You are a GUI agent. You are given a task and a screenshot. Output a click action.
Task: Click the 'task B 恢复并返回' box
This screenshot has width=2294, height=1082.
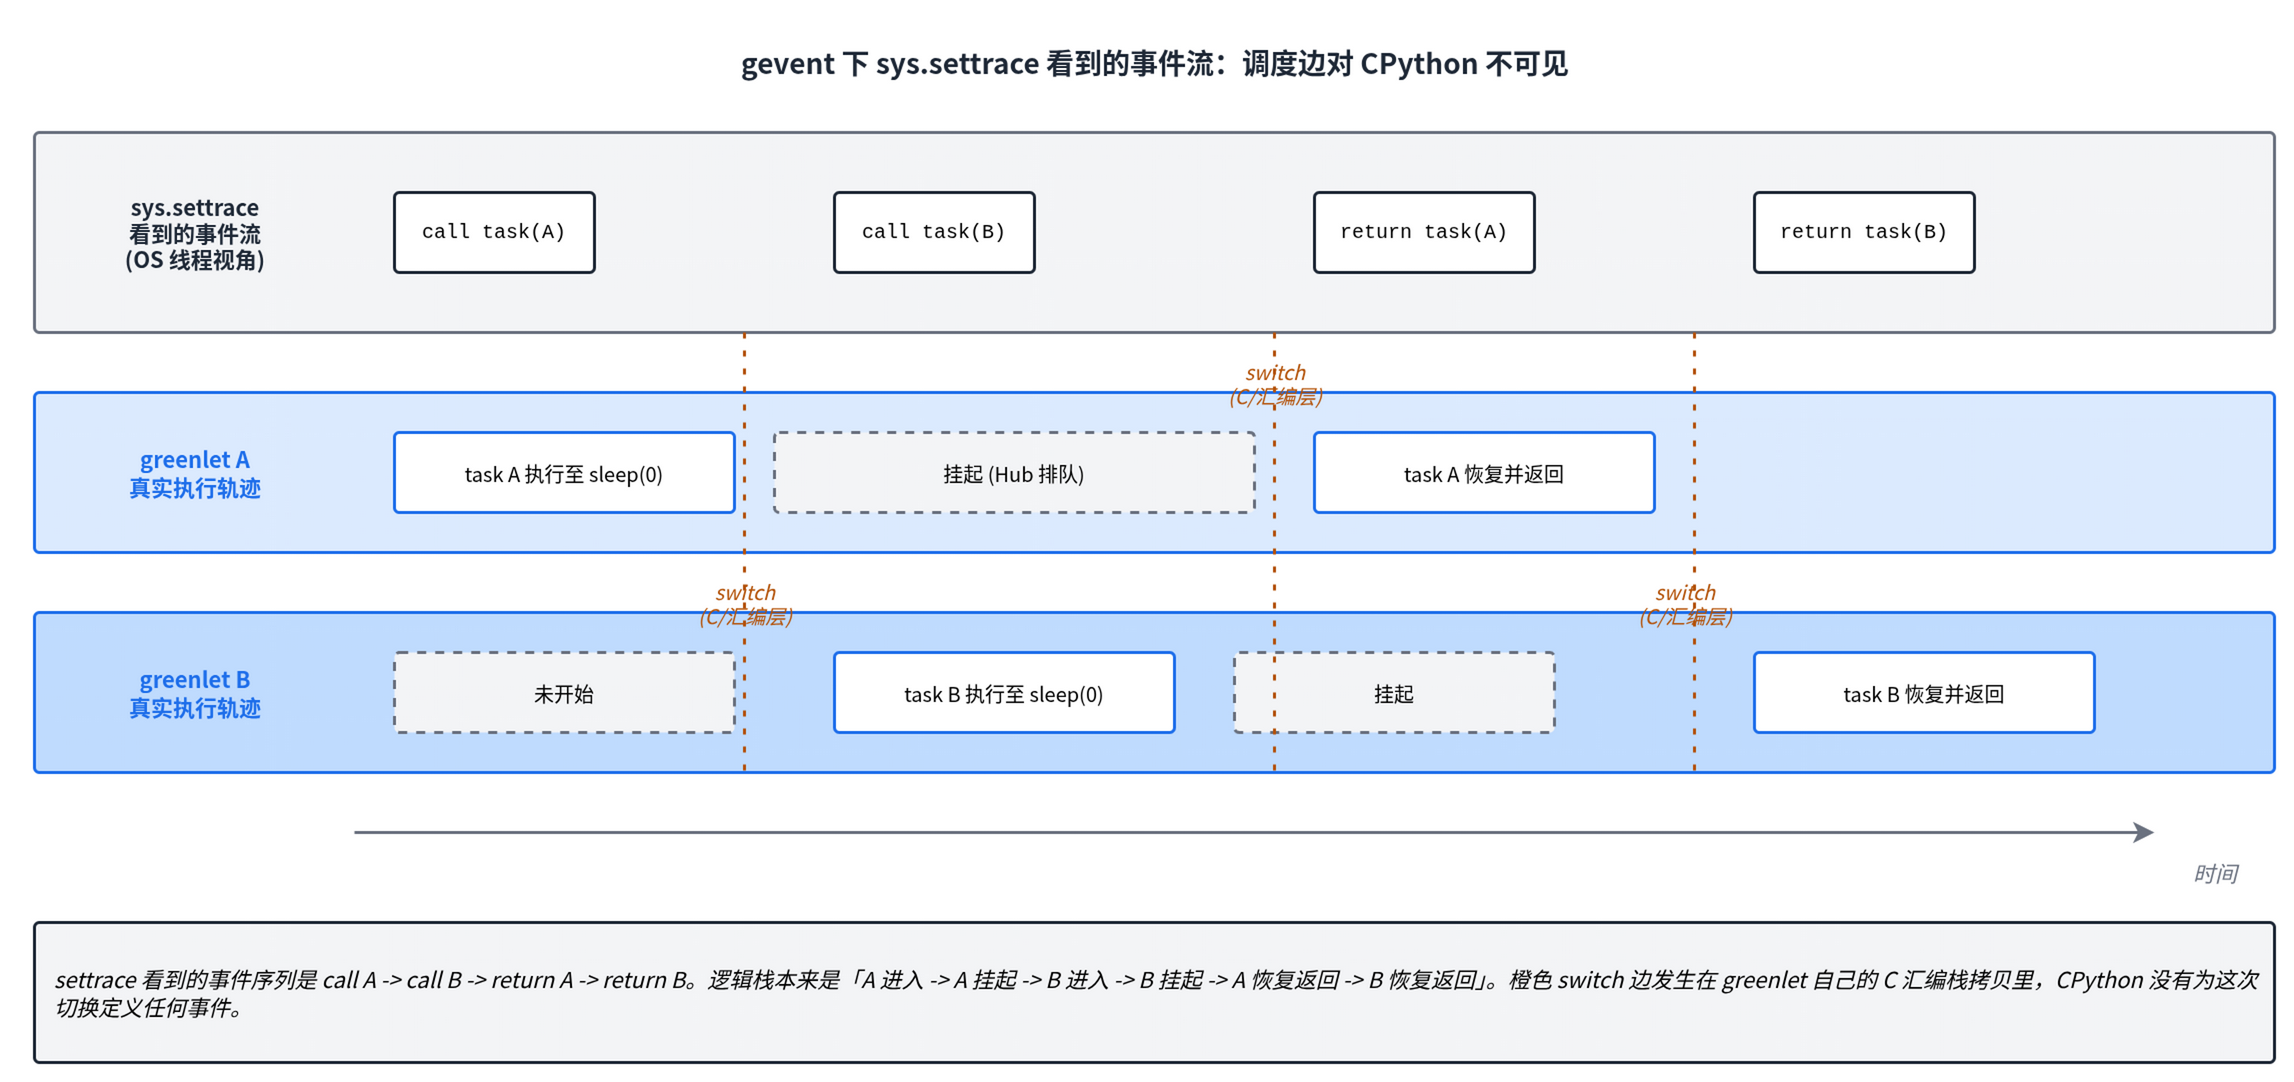tap(1924, 693)
